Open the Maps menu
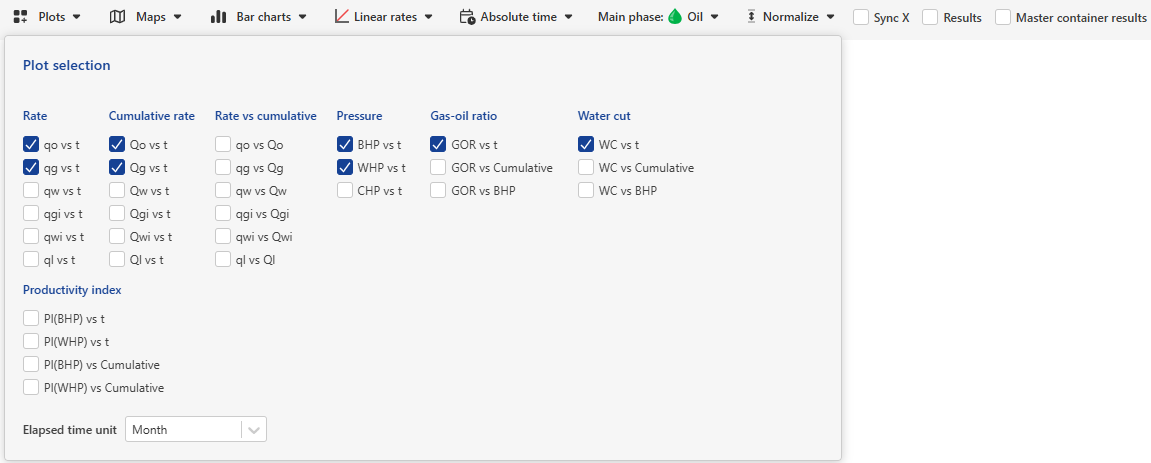Image resolution: width=1151 pixels, height=463 pixels. tap(177, 17)
